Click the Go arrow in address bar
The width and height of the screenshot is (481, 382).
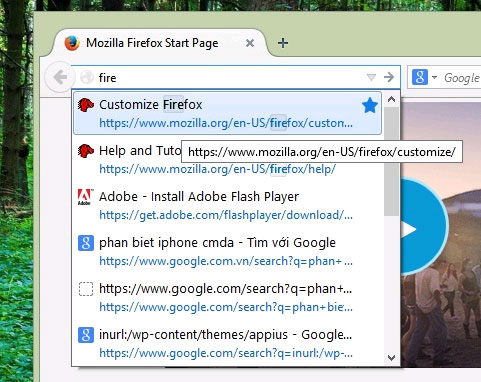[x=389, y=77]
